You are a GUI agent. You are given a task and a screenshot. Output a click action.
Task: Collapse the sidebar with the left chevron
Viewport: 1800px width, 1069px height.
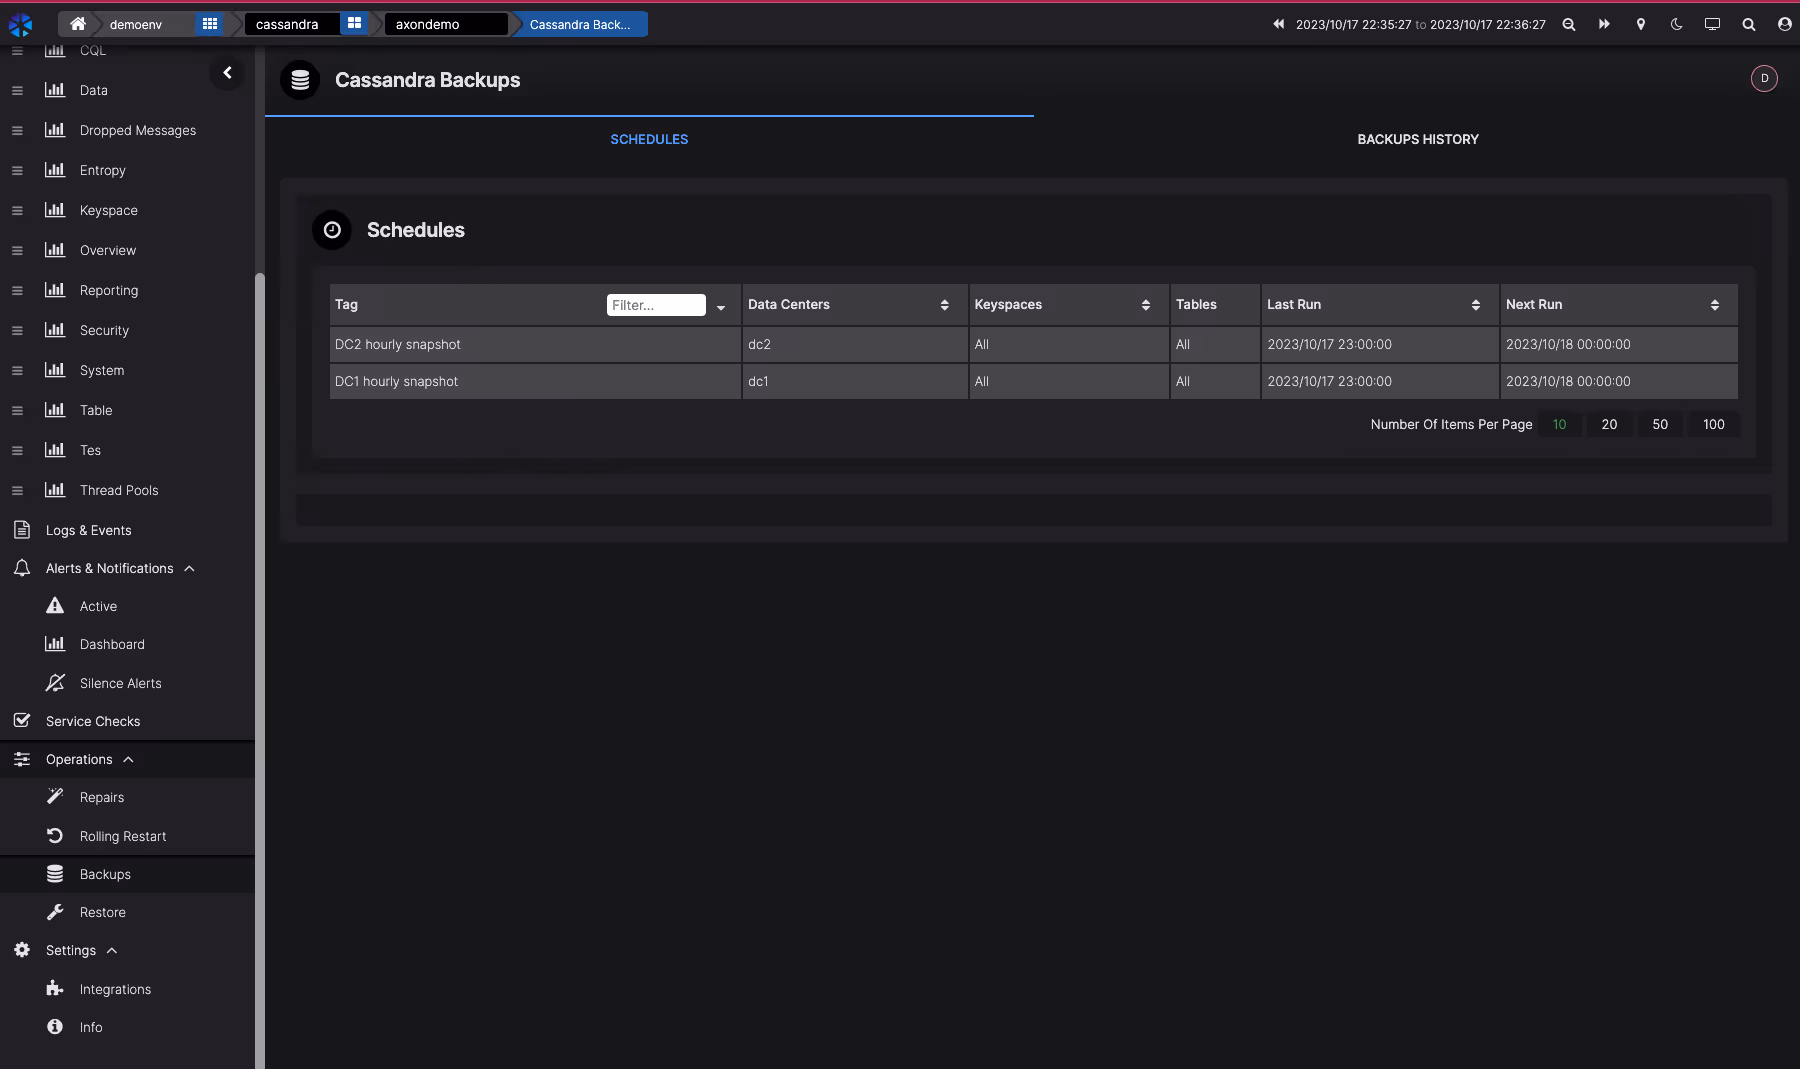coord(227,73)
